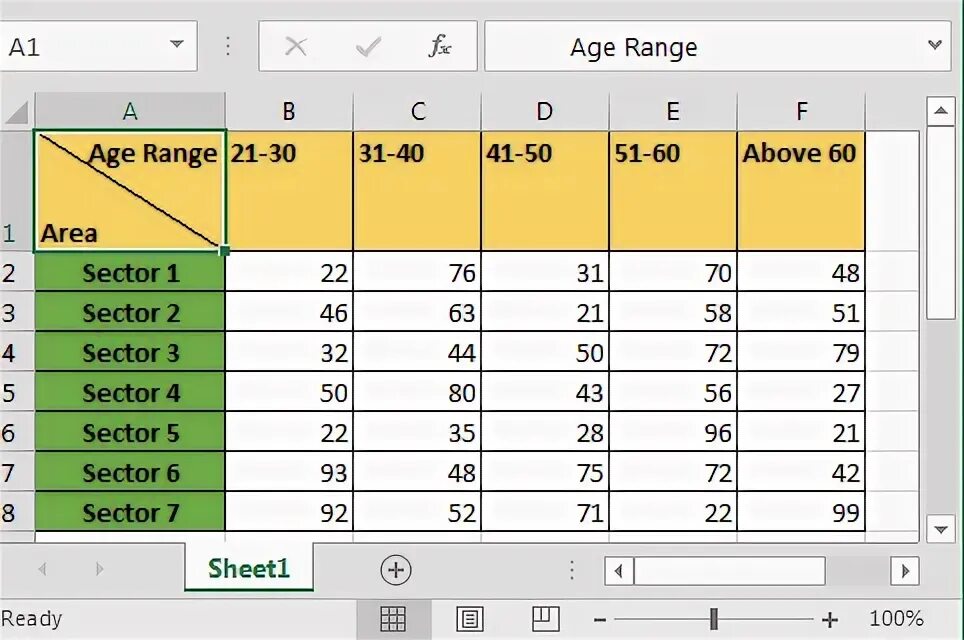
Task: Select the Sector 7 cell
Action: pyautogui.click(x=130, y=512)
